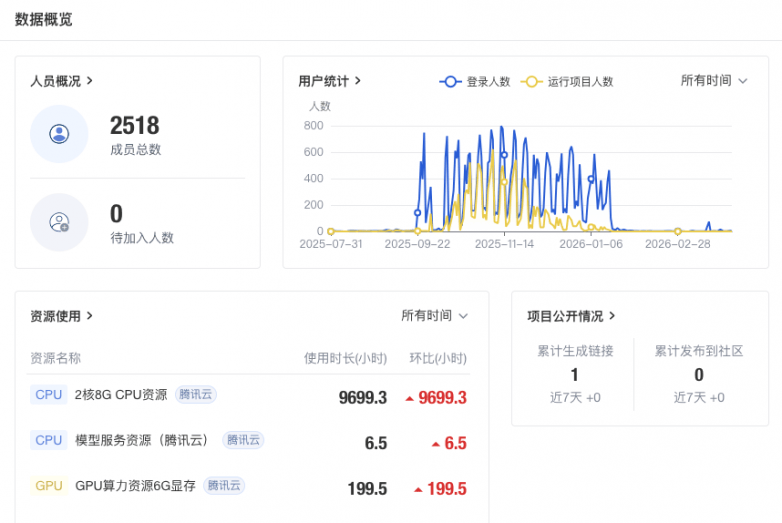Click the 腾讯云 badge beside 模型服务资源
The width and height of the screenshot is (782, 523).
coord(243,440)
